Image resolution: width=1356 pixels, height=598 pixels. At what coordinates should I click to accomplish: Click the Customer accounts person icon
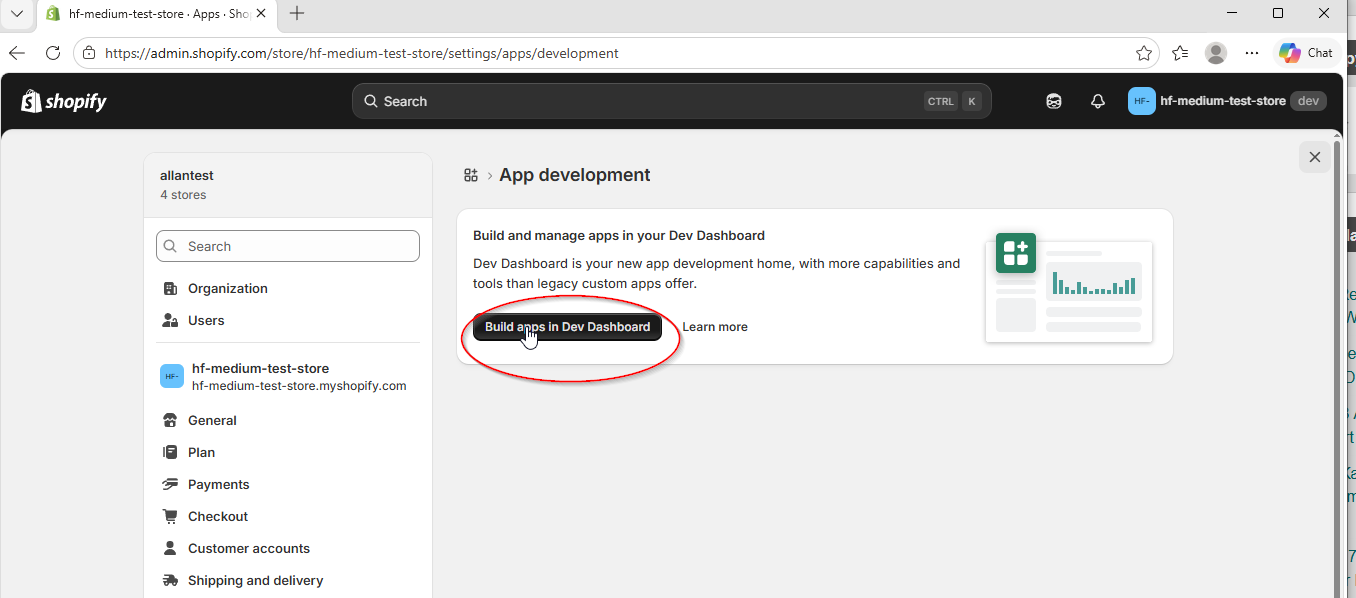coord(170,548)
